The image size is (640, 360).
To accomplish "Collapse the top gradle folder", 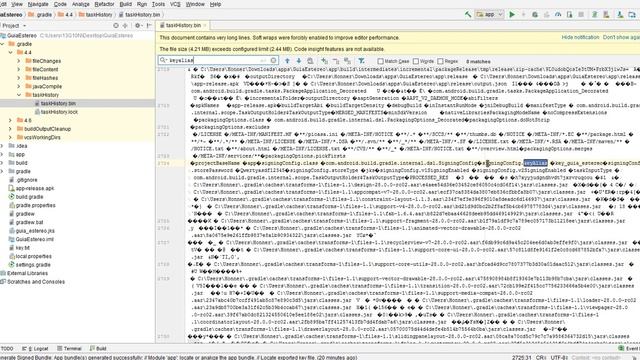I will tap(2, 44).
